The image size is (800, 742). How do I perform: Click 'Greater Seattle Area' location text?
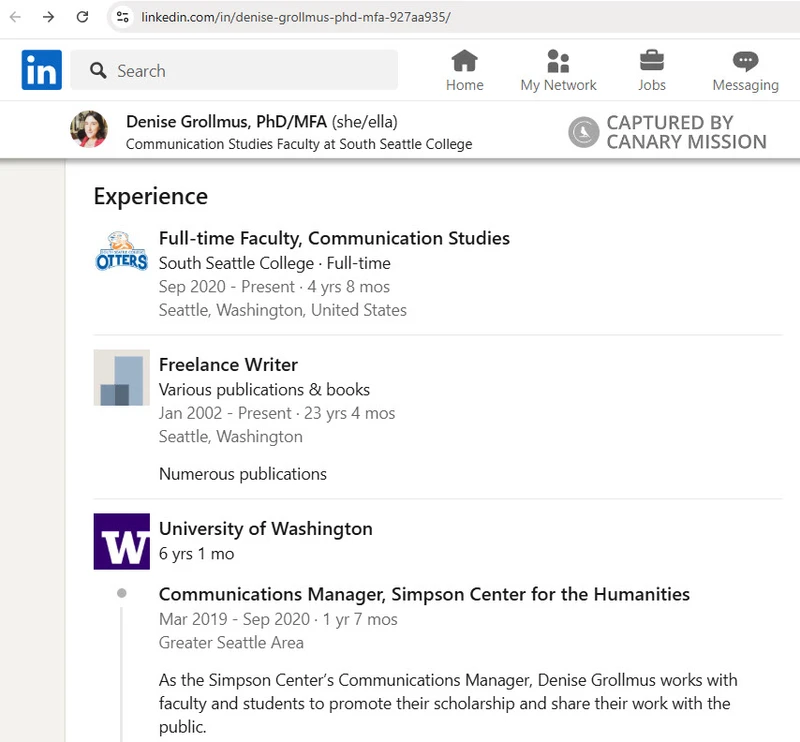pyautogui.click(x=231, y=643)
